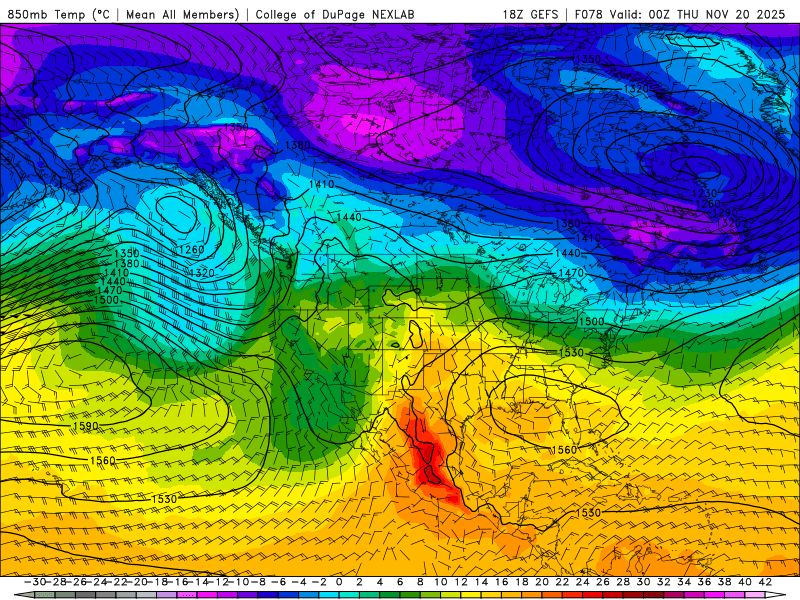
Task: Click the -24 legend value
Action: coord(96,582)
